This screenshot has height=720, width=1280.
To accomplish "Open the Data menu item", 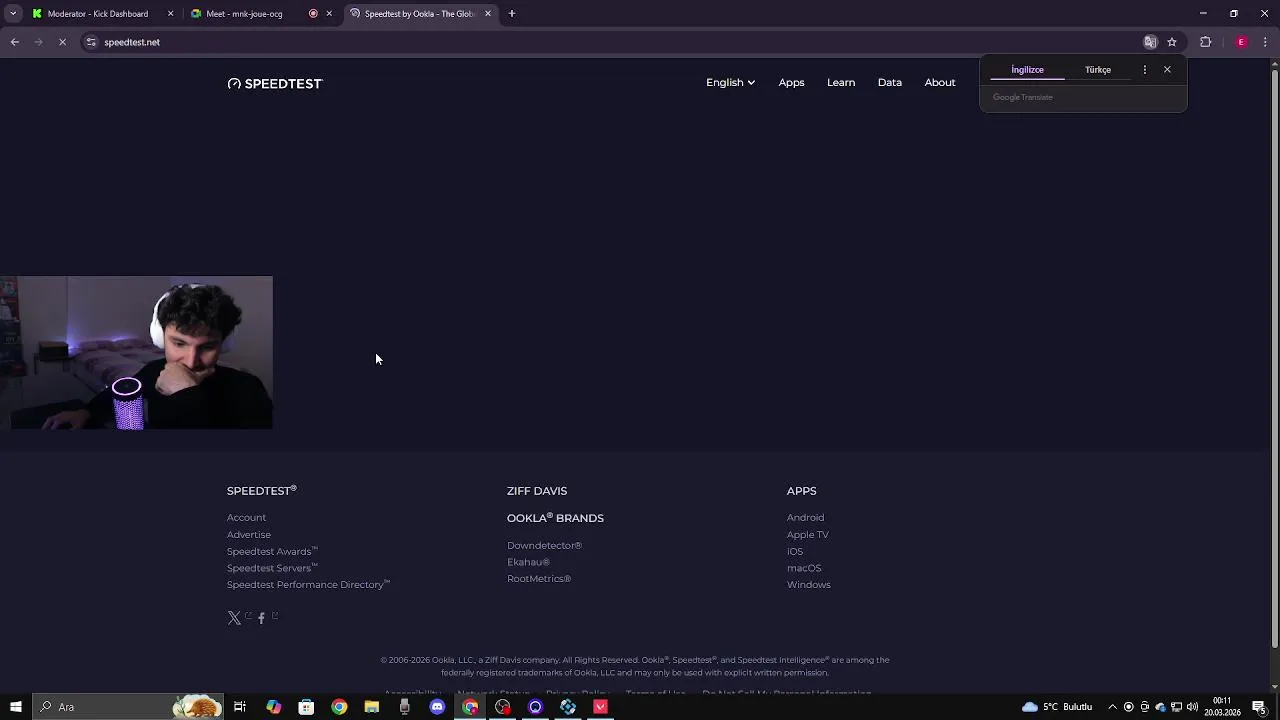I will click(890, 82).
